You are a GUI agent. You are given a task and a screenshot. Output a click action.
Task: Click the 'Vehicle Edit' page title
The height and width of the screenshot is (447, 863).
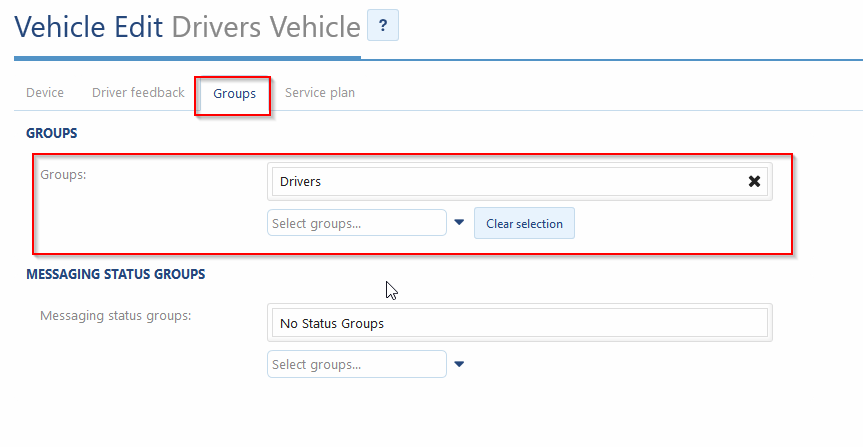click(88, 26)
